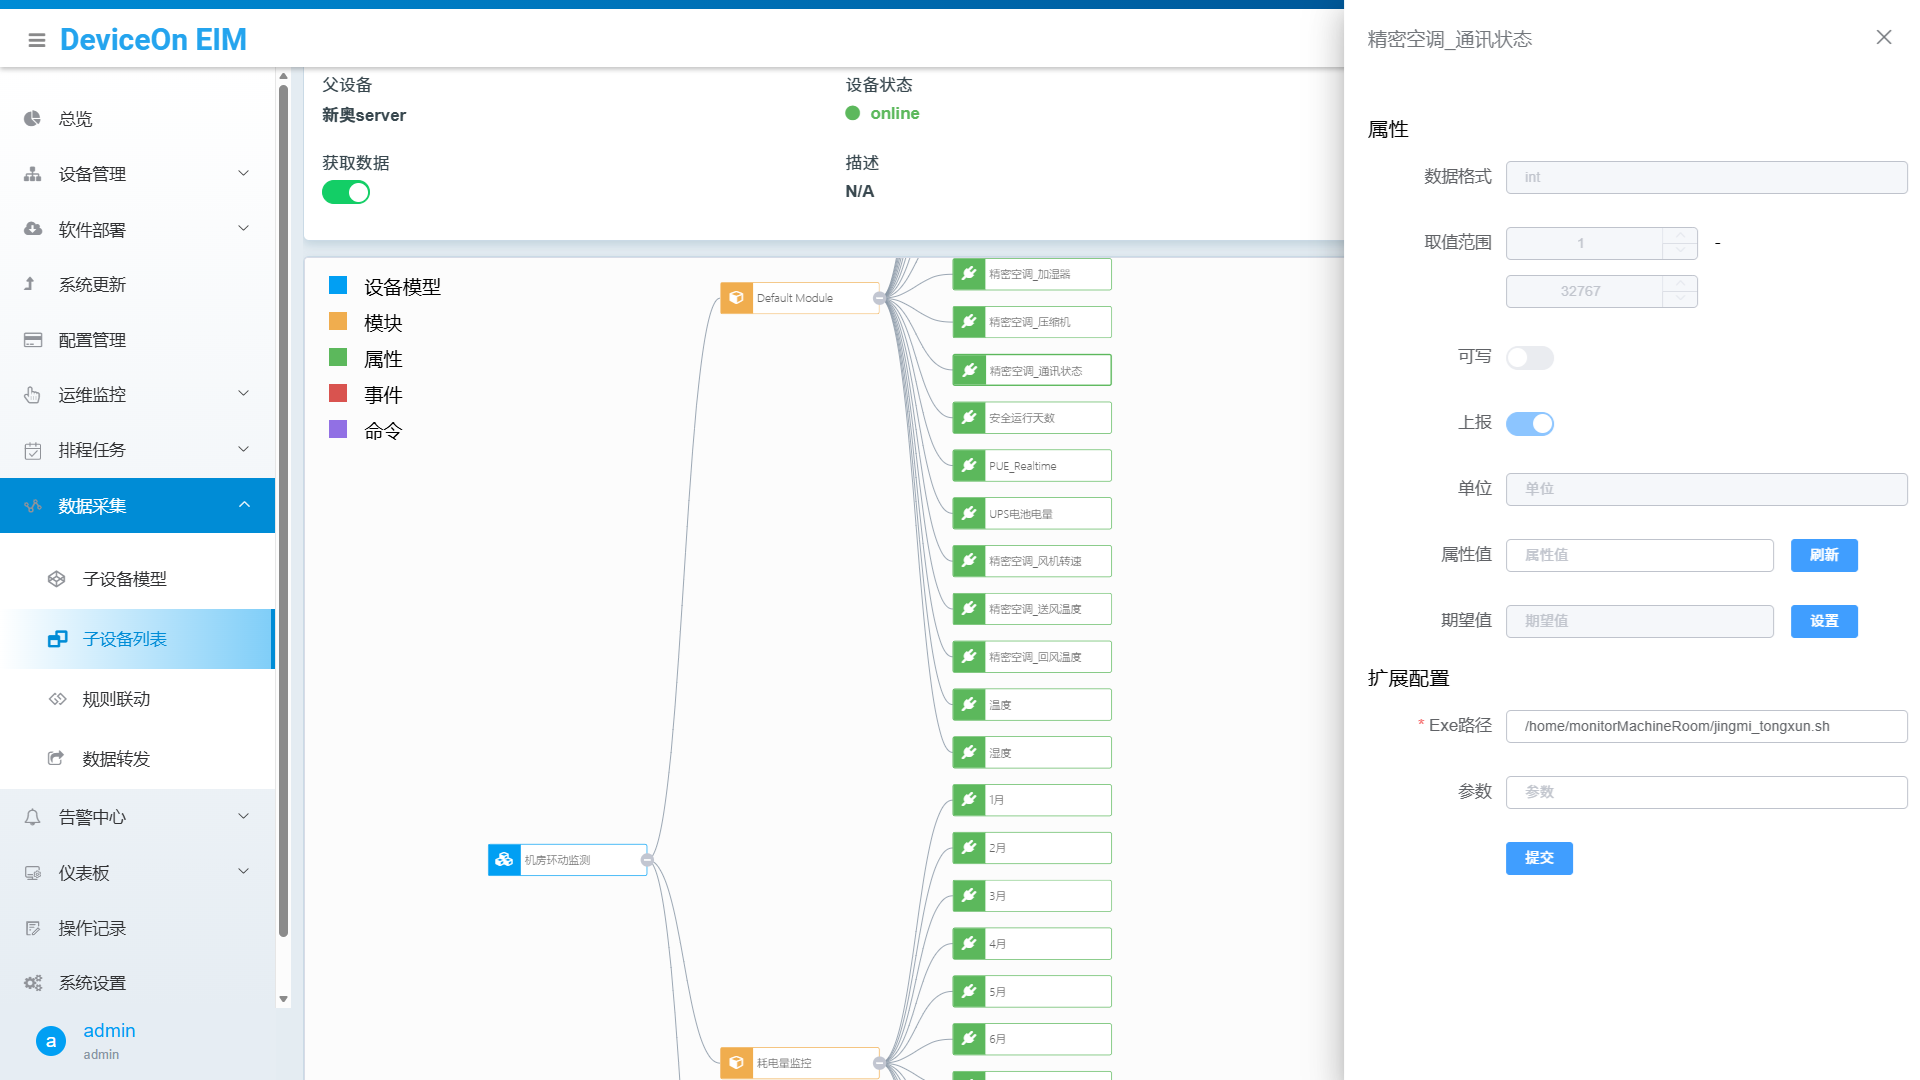
Task: Click the 总览 overview pie icon
Action: click(33, 119)
